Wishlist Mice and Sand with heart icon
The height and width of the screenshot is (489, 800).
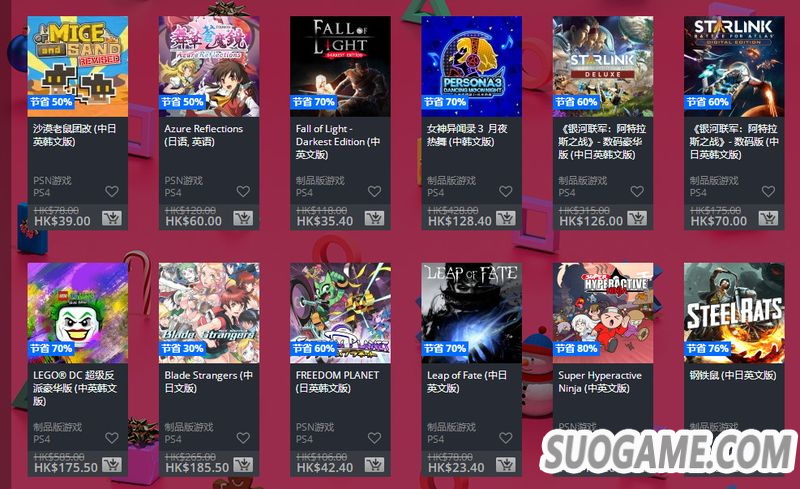112,191
